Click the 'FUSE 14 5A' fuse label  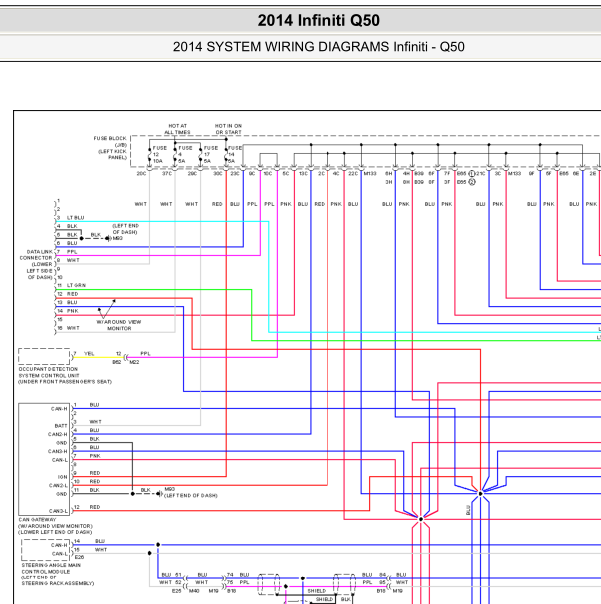tap(235, 154)
